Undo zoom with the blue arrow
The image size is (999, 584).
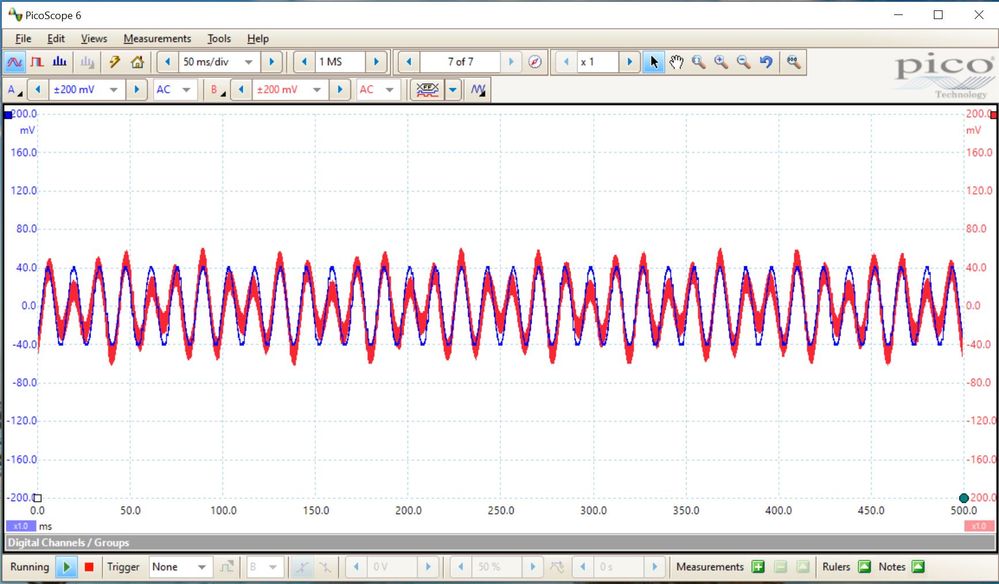point(766,62)
